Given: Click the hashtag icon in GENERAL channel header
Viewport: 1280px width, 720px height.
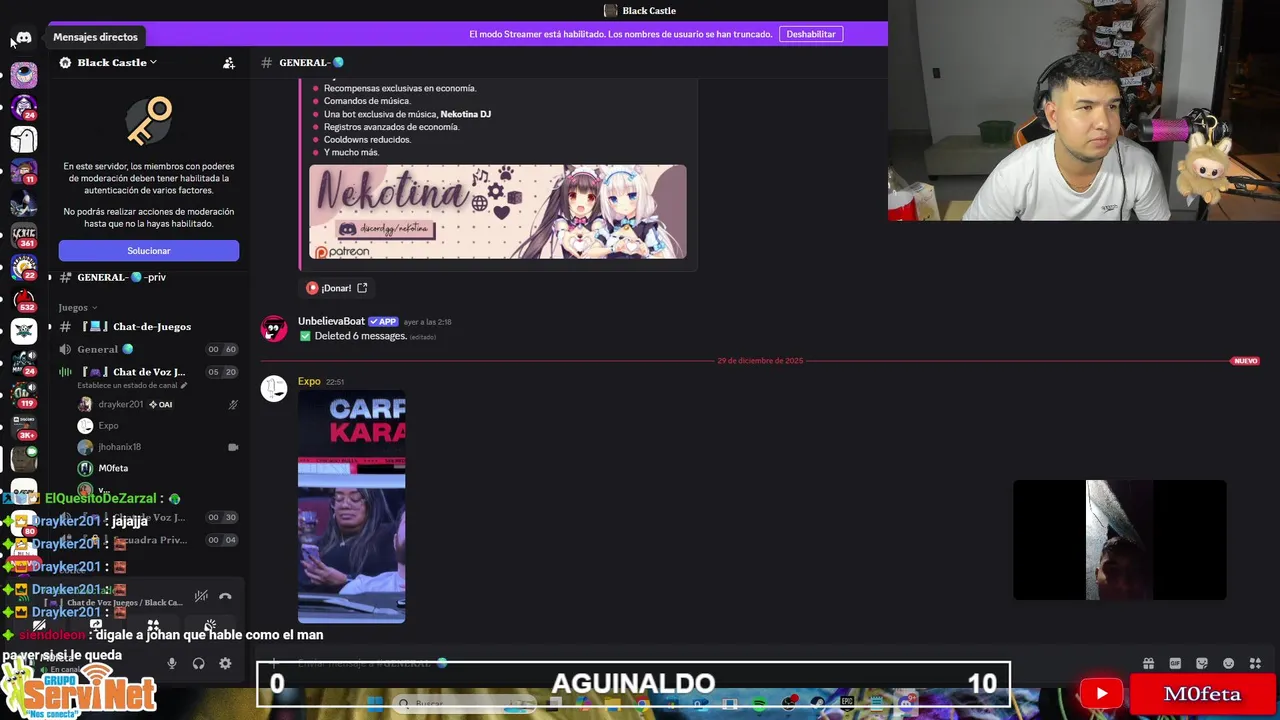Looking at the screenshot, I should pos(266,63).
